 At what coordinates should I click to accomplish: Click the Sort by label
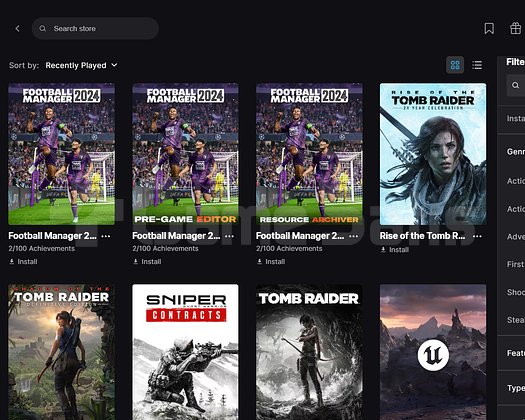[24, 65]
